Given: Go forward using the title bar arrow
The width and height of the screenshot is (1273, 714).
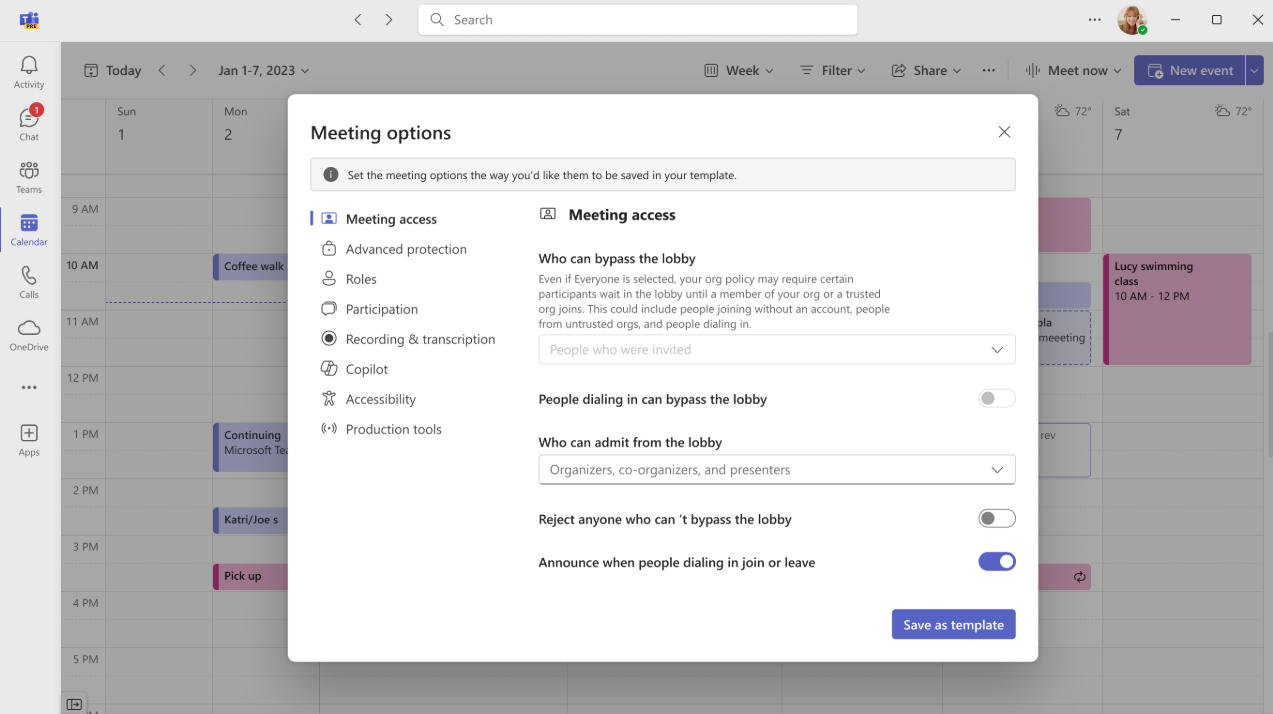Looking at the screenshot, I should pos(389,19).
